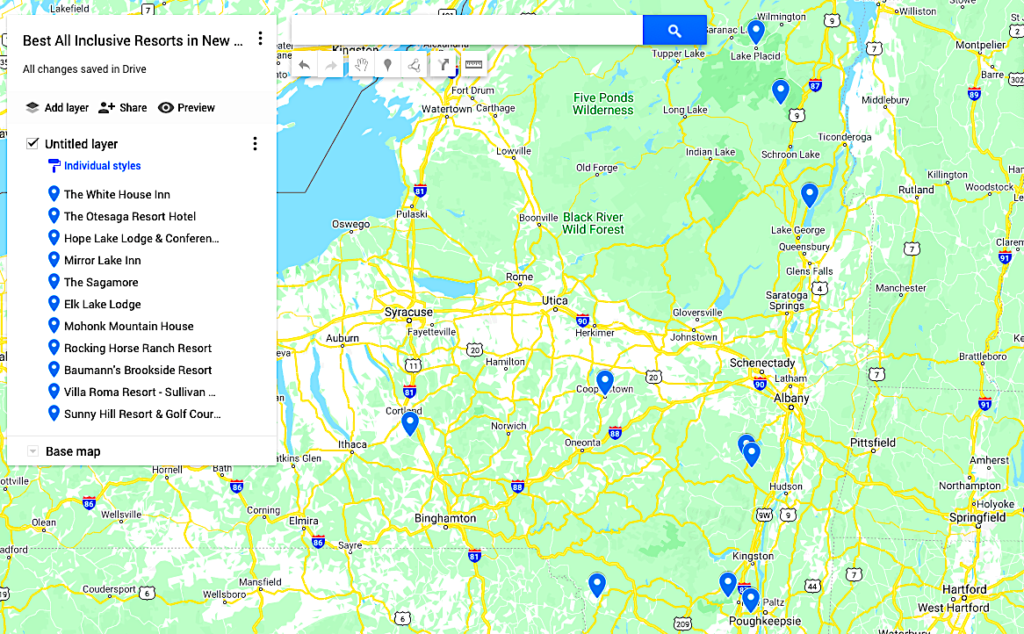Click the southernmost pin west of route 209
1024x634 pixels.
(x=597, y=586)
